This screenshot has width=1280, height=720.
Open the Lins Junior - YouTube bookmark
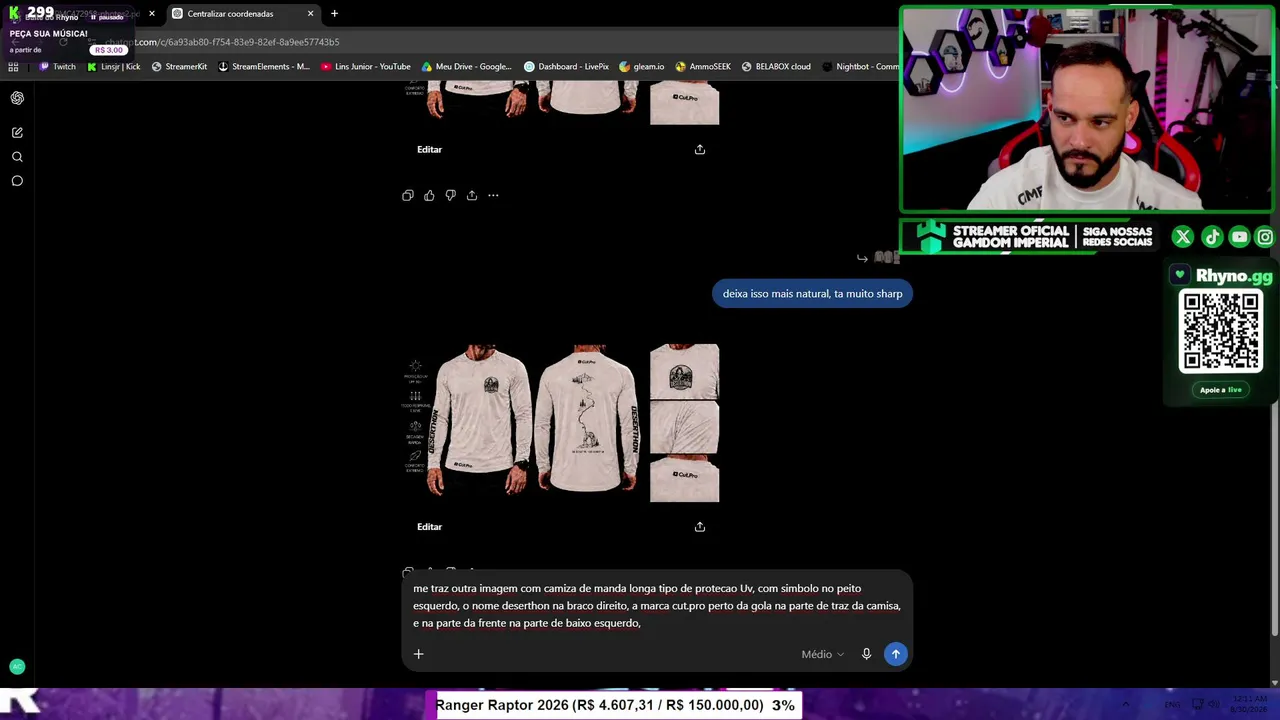tap(366, 67)
